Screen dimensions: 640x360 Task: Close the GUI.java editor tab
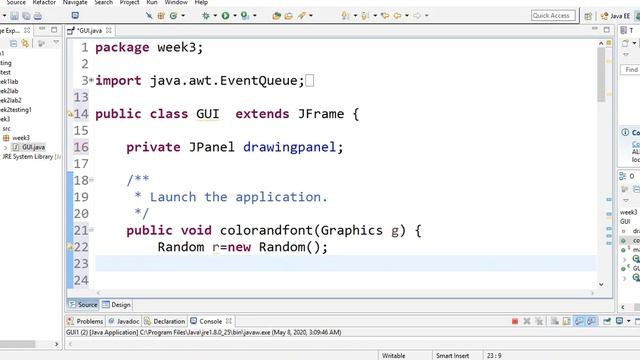pos(109,30)
